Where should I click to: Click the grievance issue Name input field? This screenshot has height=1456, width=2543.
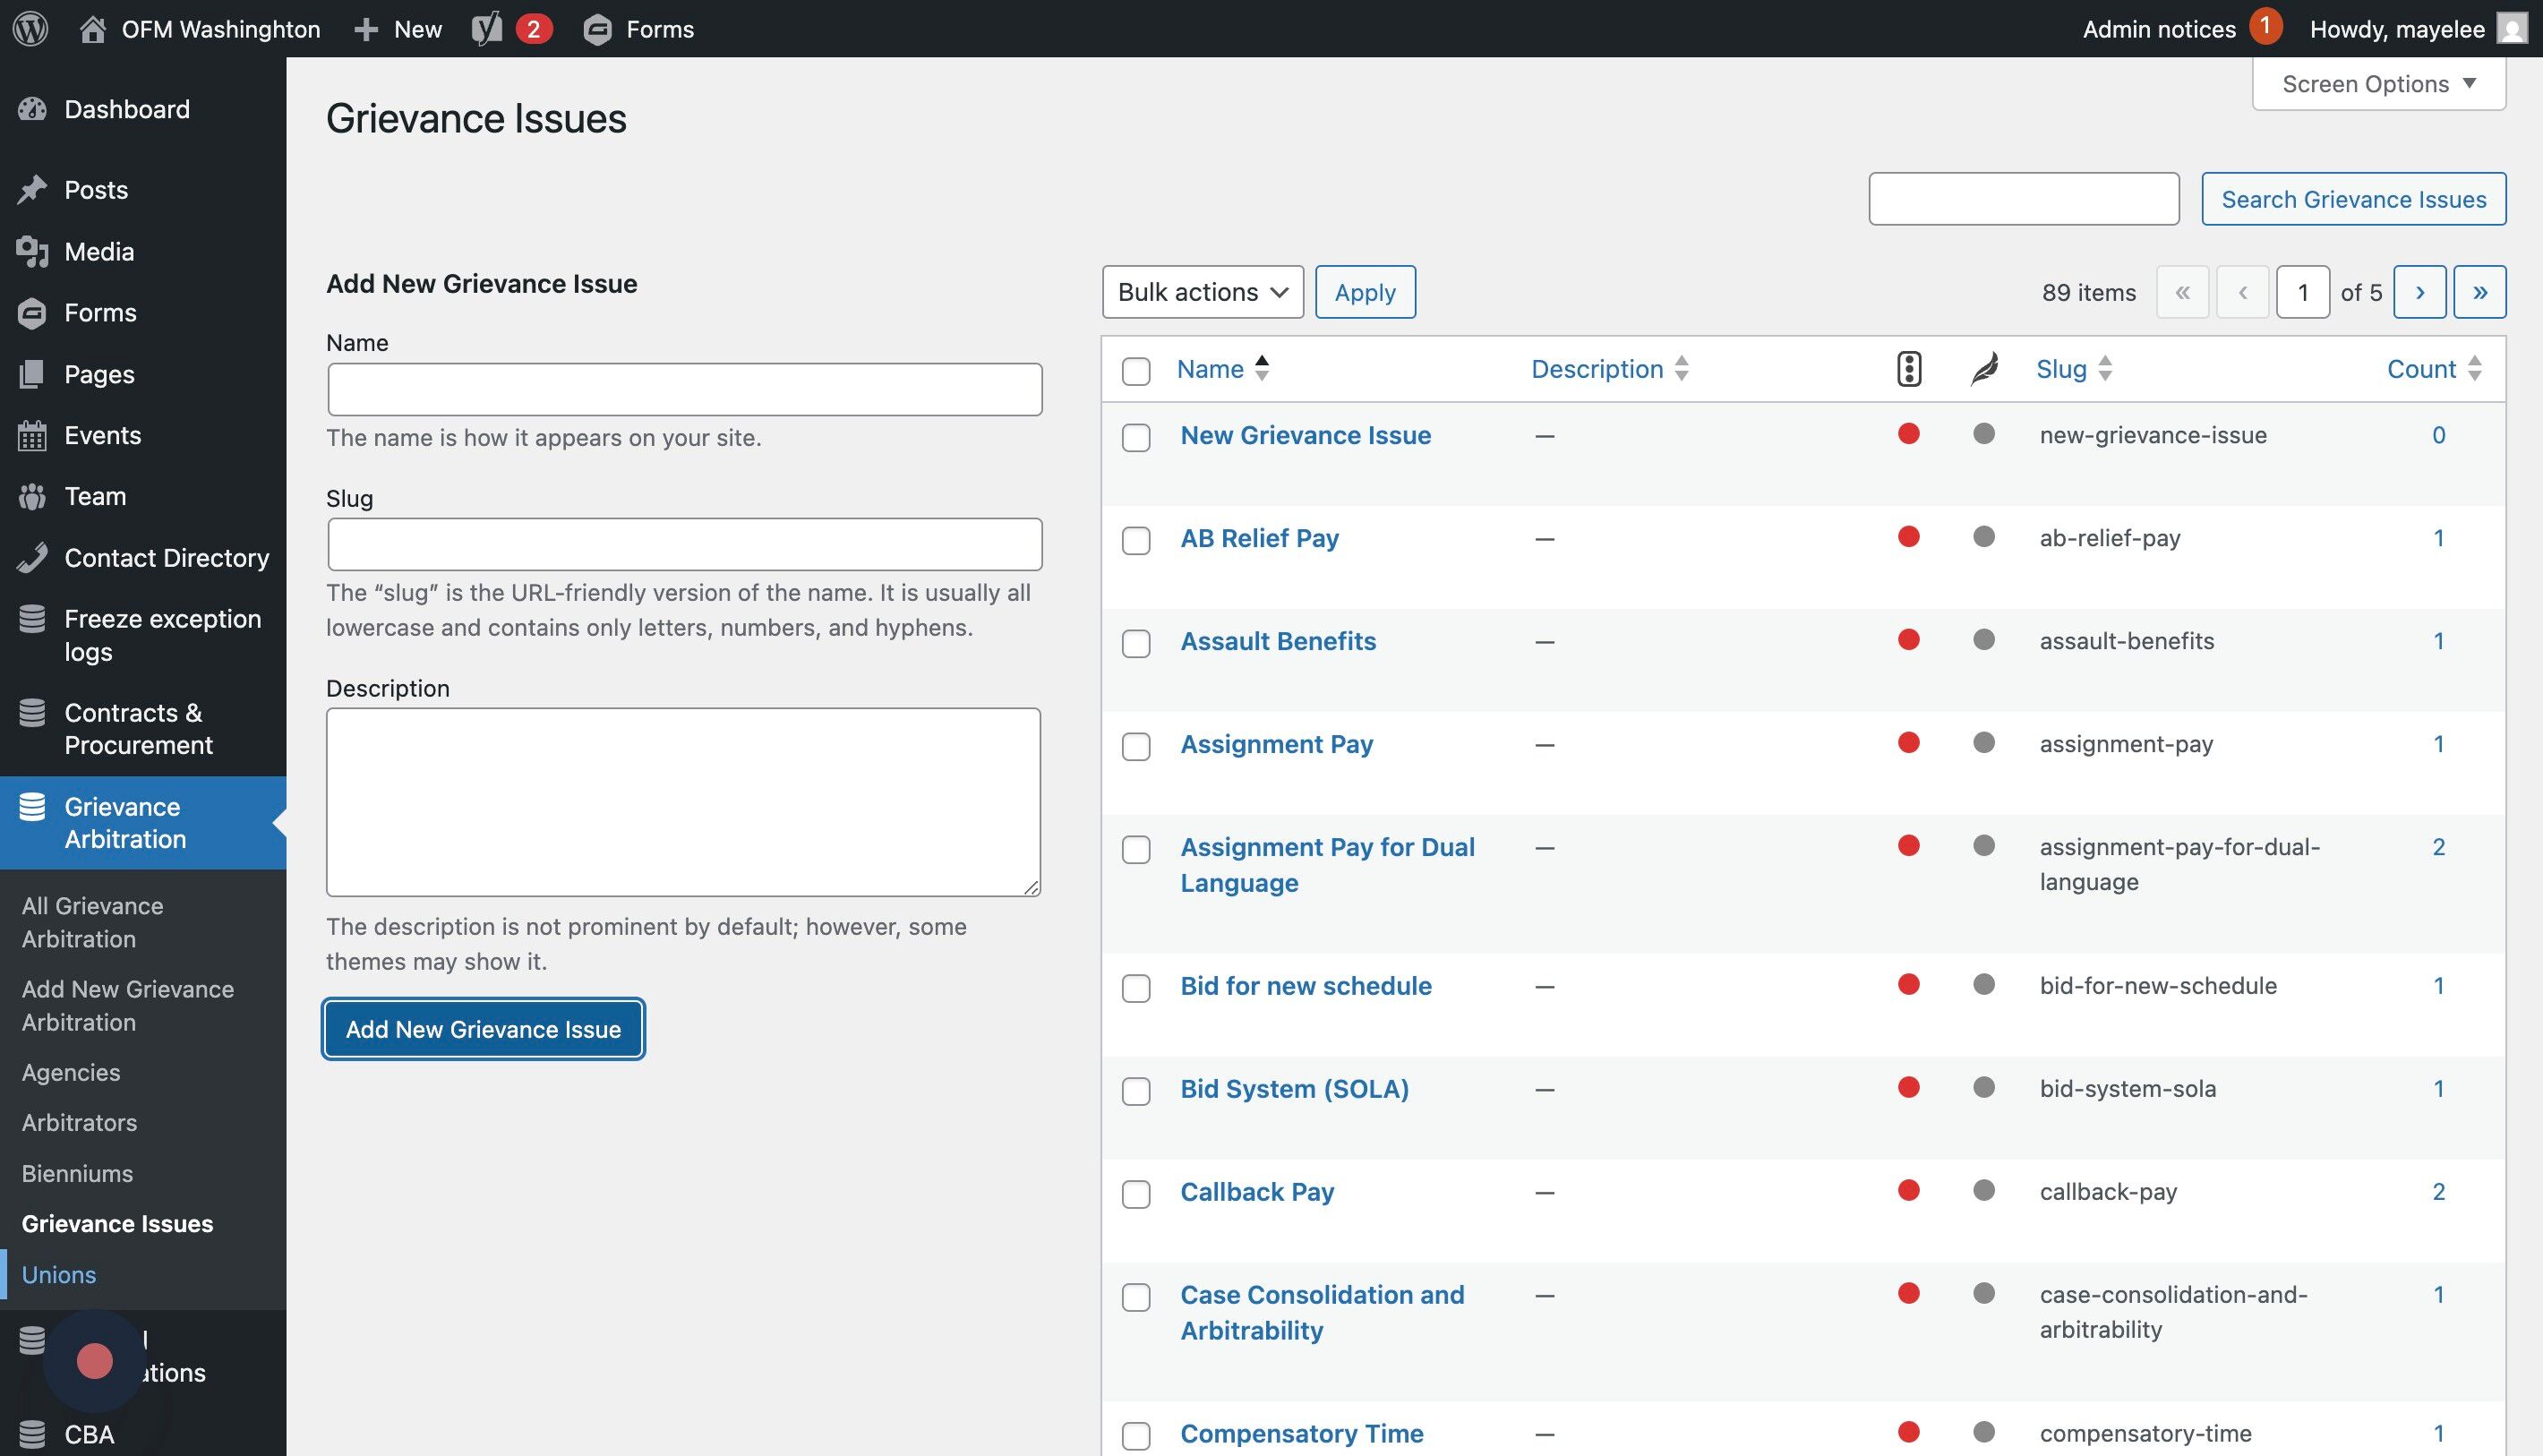coord(684,389)
